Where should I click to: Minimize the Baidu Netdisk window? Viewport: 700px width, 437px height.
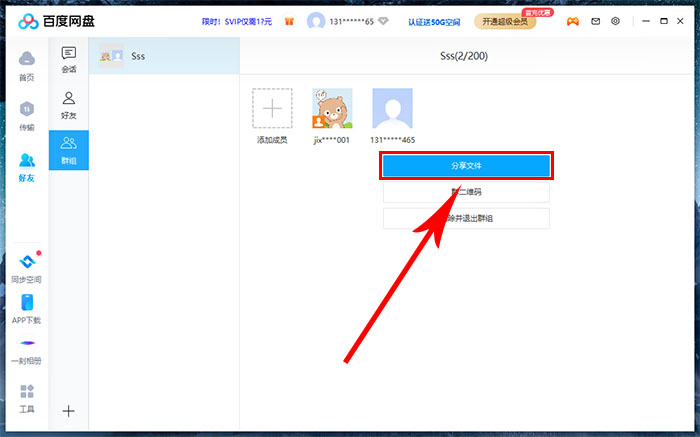tap(646, 21)
